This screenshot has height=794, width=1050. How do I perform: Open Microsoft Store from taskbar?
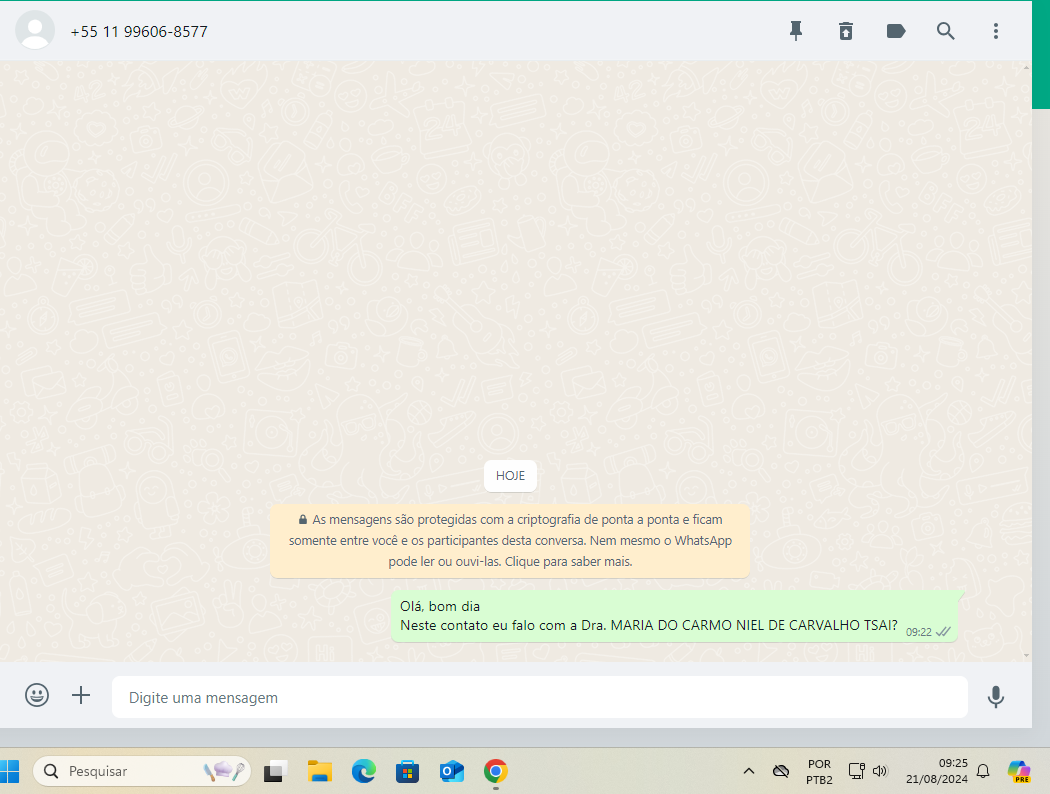click(407, 771)
